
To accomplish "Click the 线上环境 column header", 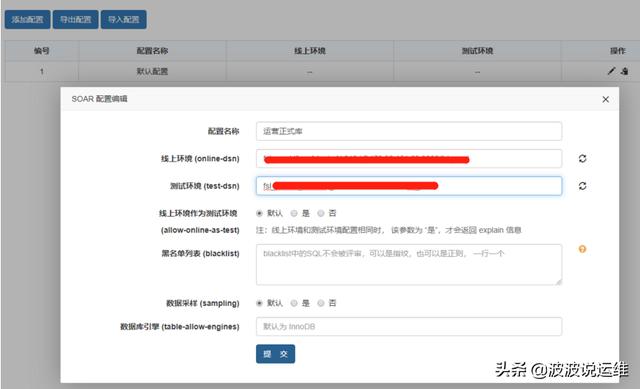I will 310,51.
